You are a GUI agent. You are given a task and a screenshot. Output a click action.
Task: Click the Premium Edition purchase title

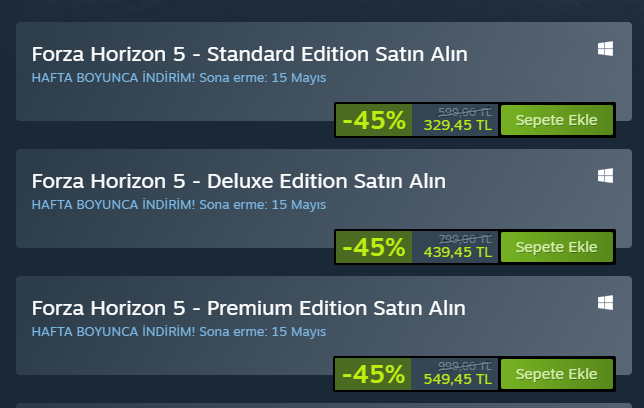click(x=248, y=307)
